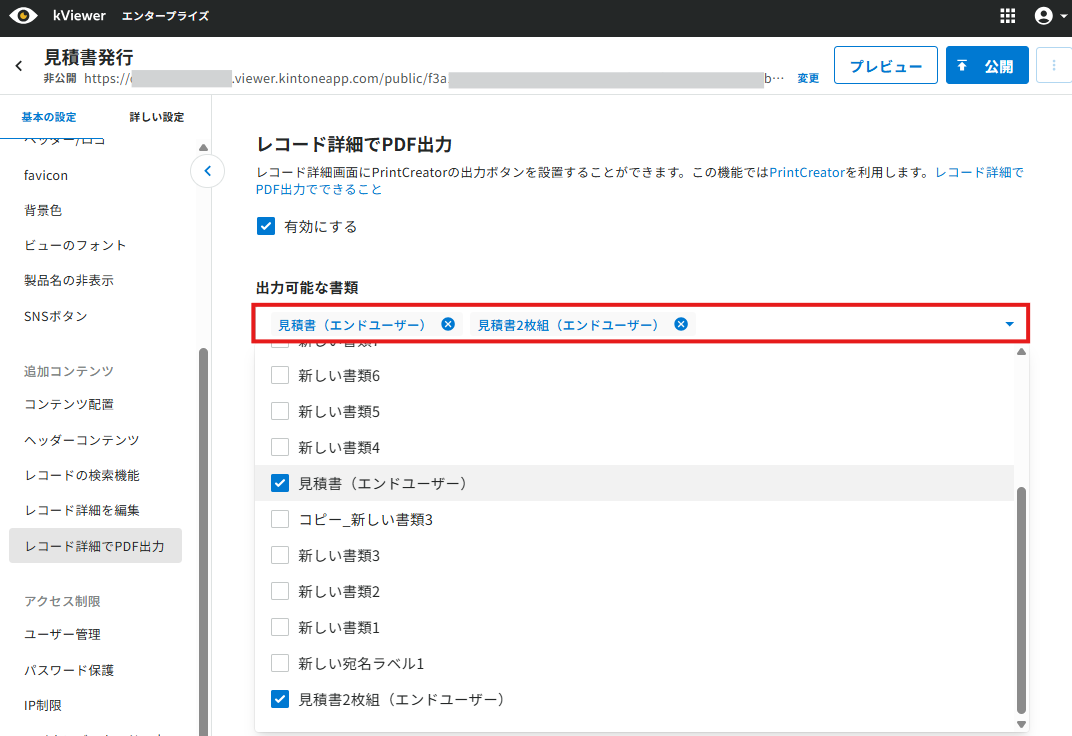Click the kViewer eye logo
This screenshot has width=1072, height=736.
pyautogui.click(x=23, y=16)
